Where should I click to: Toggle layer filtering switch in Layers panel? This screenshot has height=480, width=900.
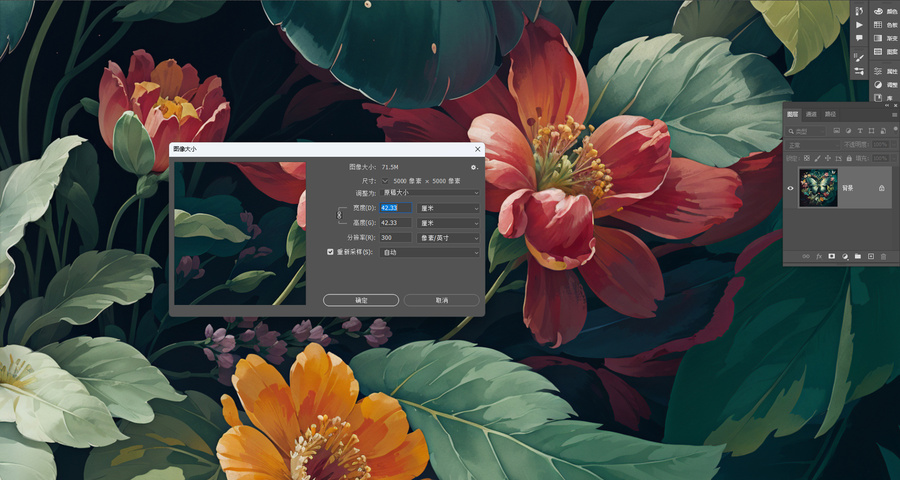coord(894,131)
